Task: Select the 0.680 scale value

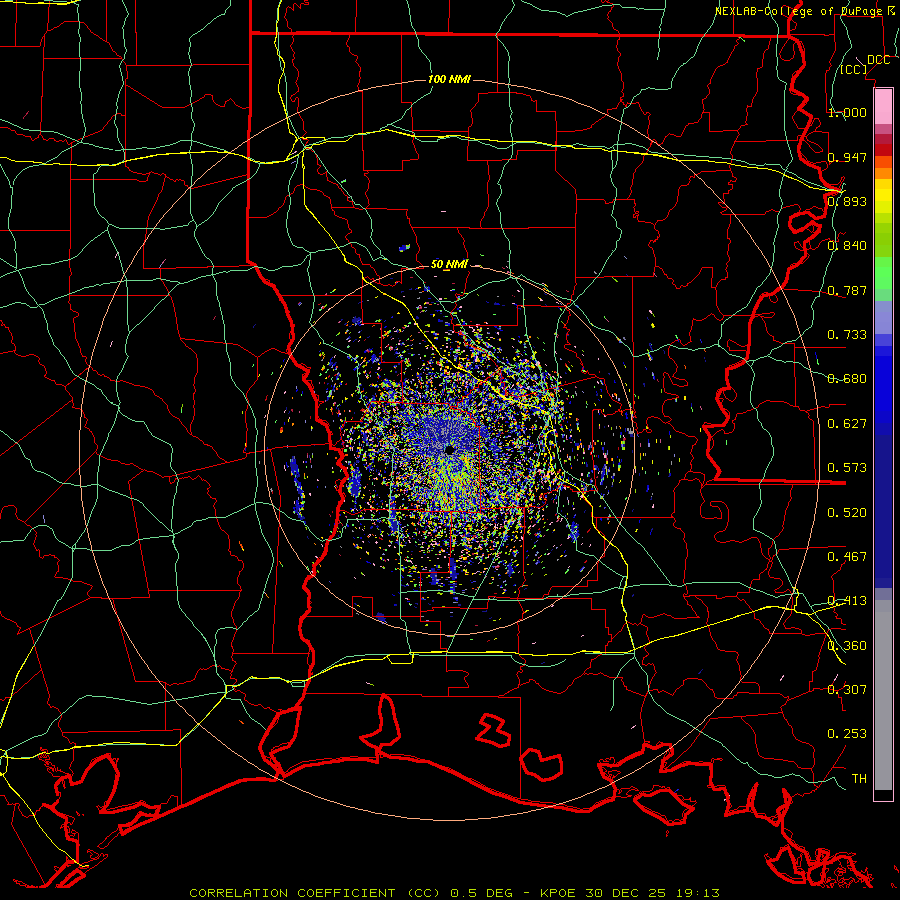Action: (847, 379)
